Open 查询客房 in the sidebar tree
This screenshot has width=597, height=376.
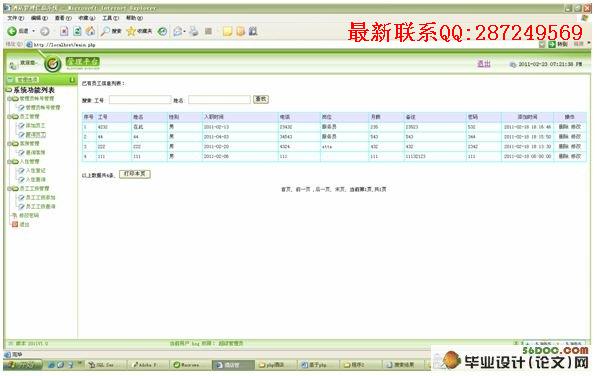pyautogui.click(x=36, y=153)
